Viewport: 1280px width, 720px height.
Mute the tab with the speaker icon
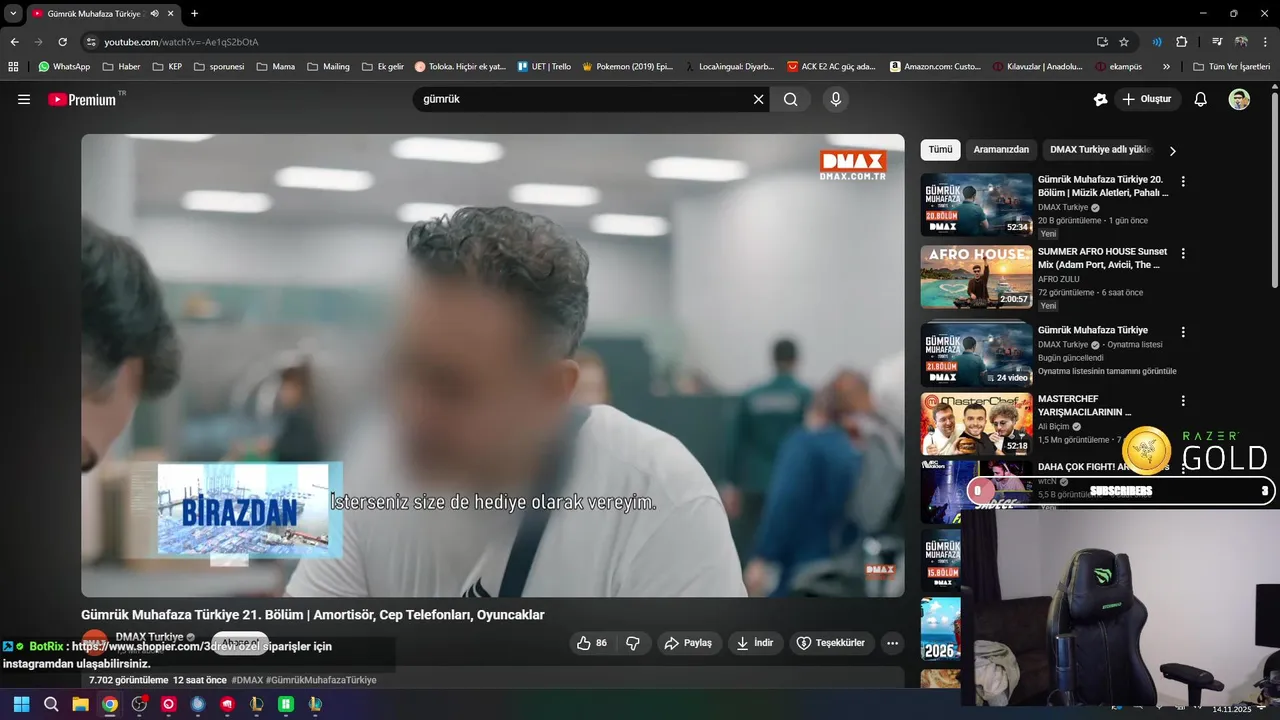click(x=155, y=13)
